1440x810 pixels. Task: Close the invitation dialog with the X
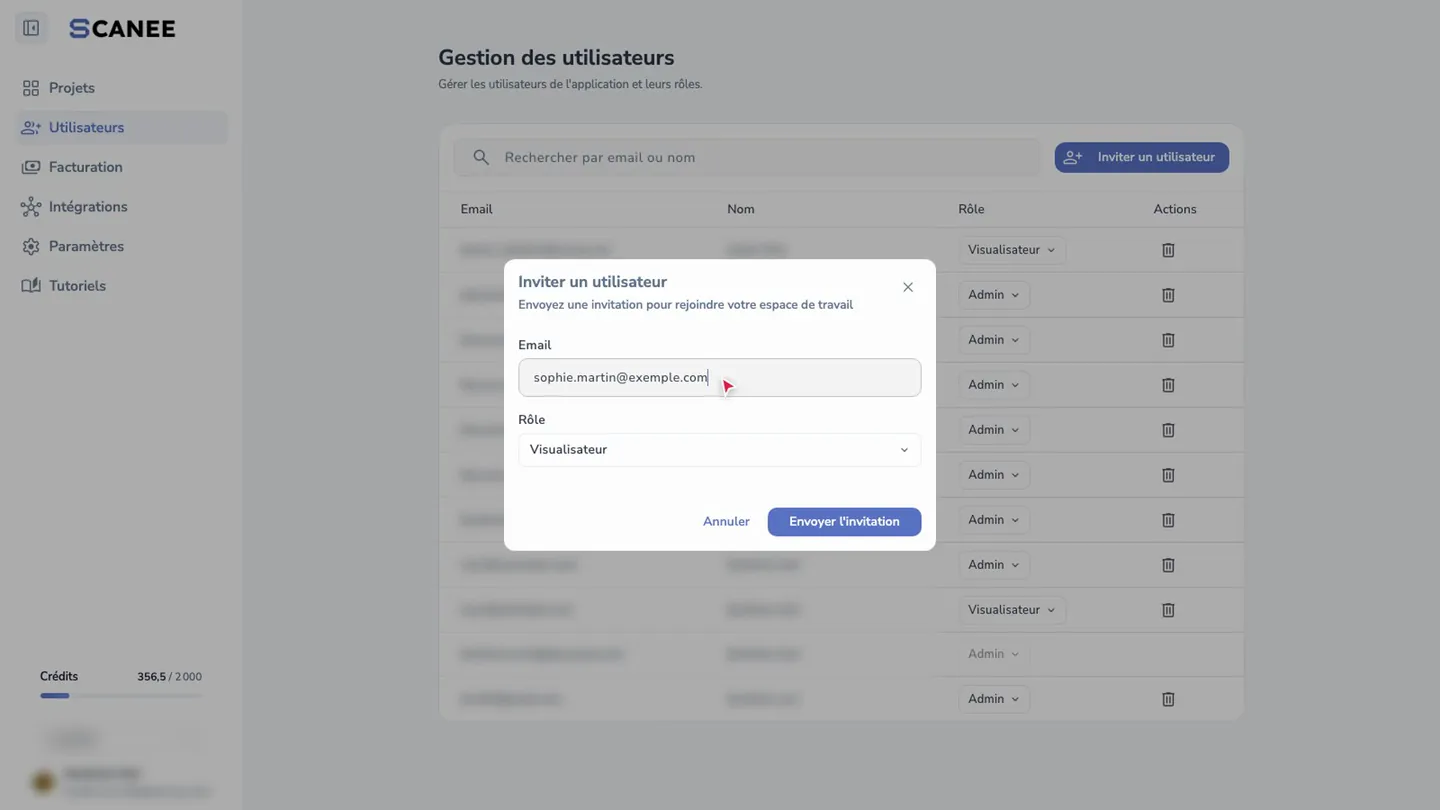click(908, 287)
